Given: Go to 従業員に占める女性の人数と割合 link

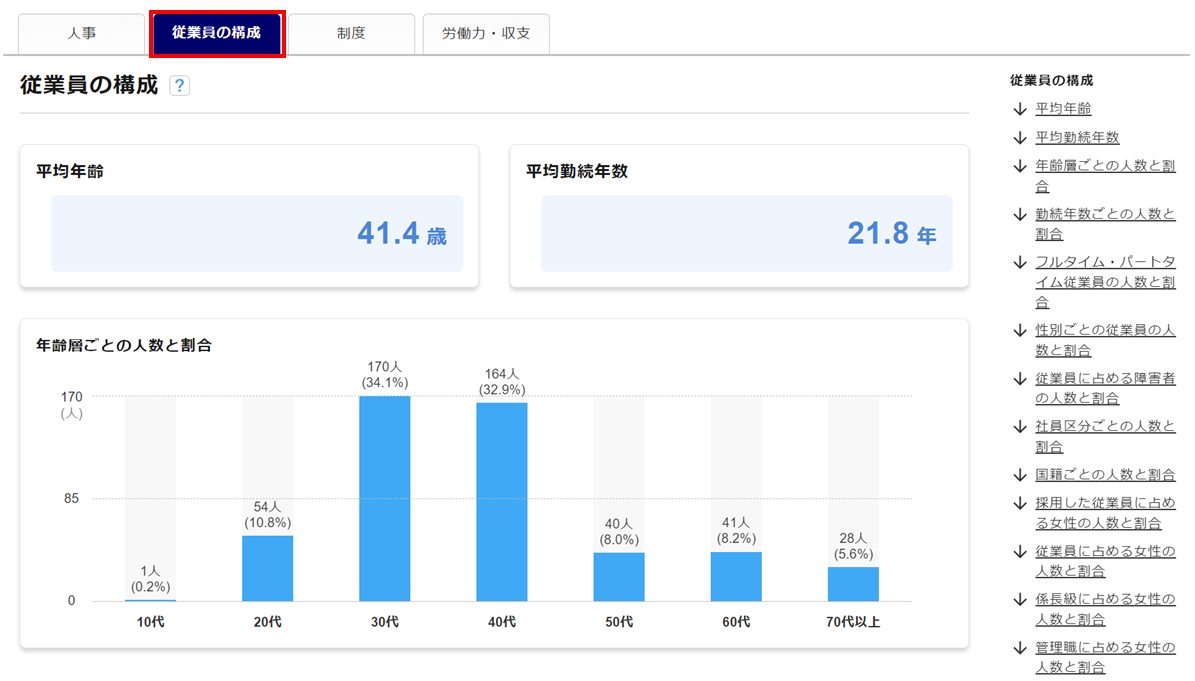Looking at the screenshot, I should pos(1105,561).
